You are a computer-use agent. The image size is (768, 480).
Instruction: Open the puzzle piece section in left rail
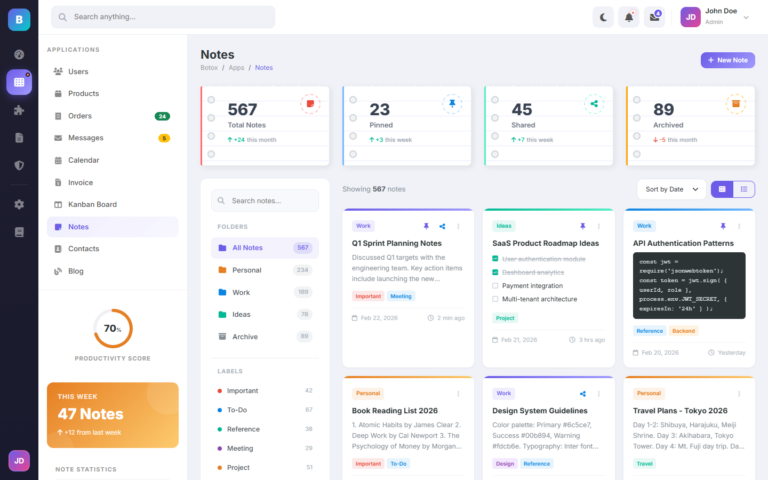pos(18,110)
